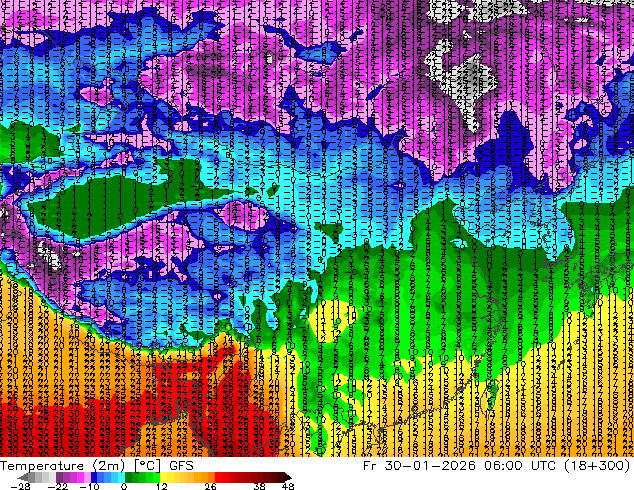Click the "12" legend value

pyautogui.click(x=162, y=486)
